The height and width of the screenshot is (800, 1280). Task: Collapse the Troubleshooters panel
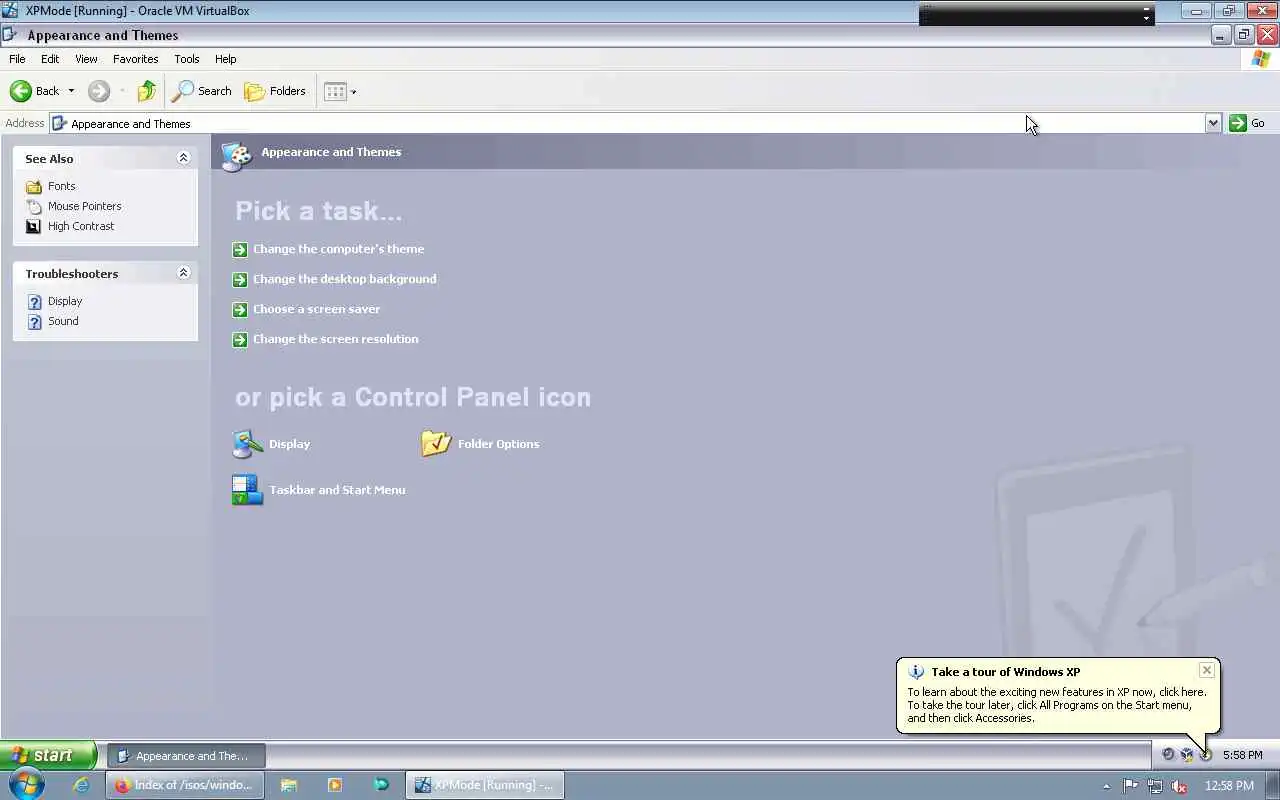pyautogui.click(x=183, y=273)
